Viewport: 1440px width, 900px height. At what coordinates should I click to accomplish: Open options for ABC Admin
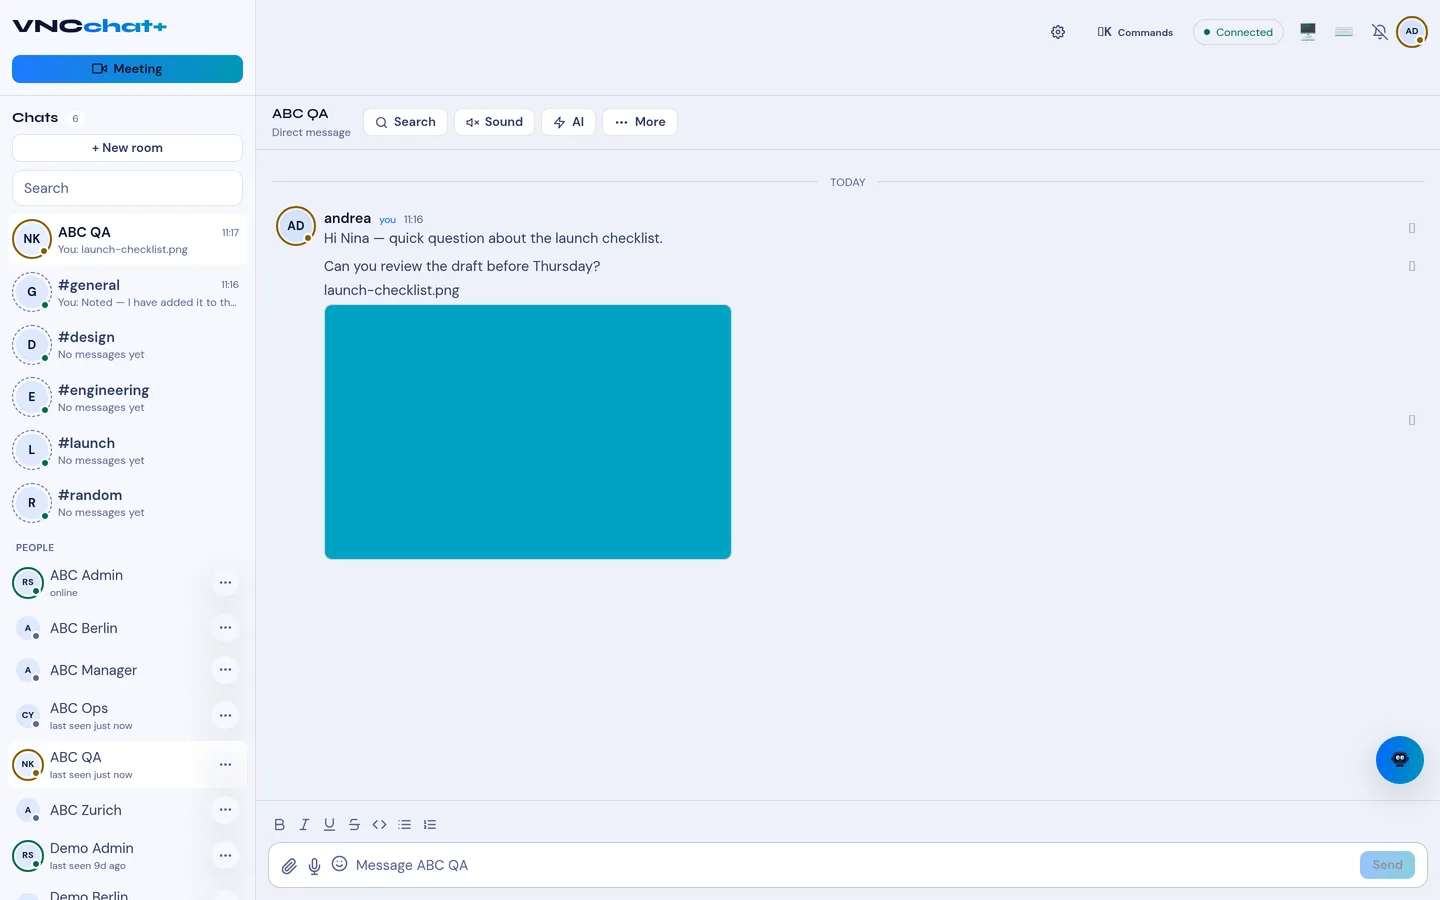coord(226,582)
